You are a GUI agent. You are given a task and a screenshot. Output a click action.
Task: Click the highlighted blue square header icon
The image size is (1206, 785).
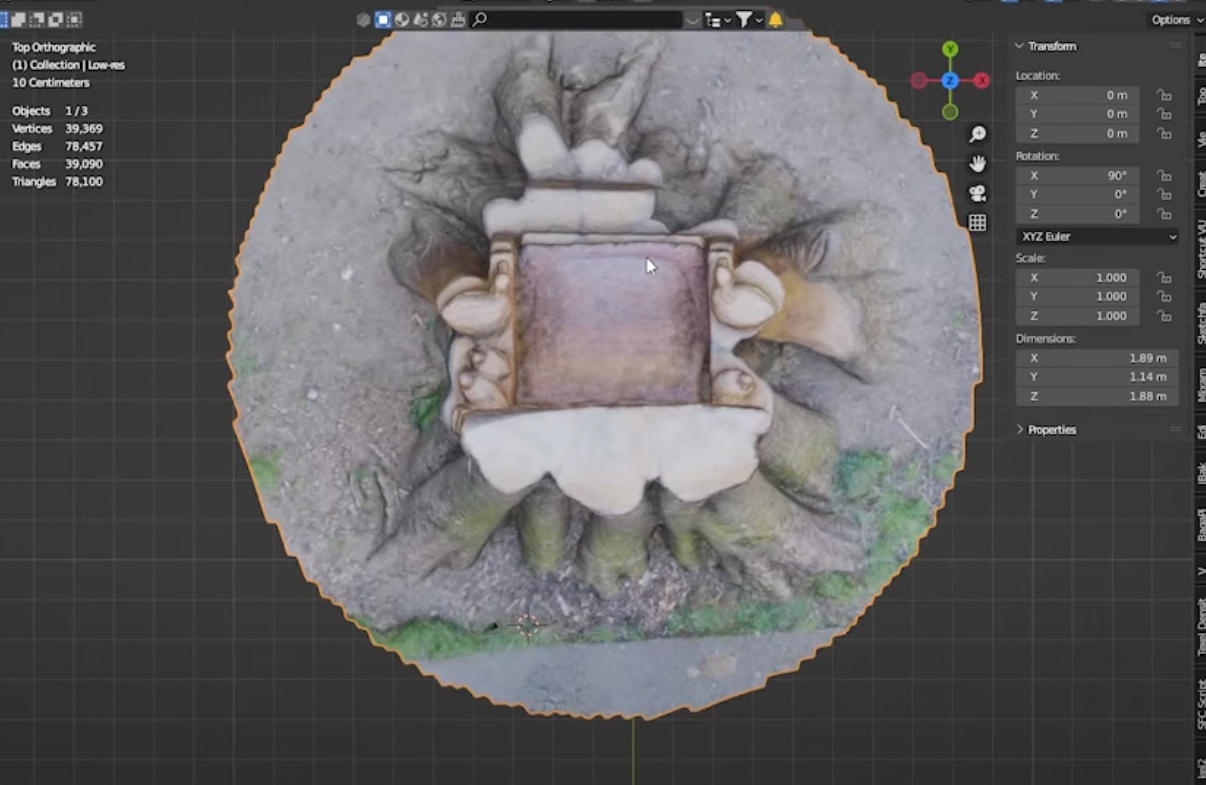pos(383,19)
